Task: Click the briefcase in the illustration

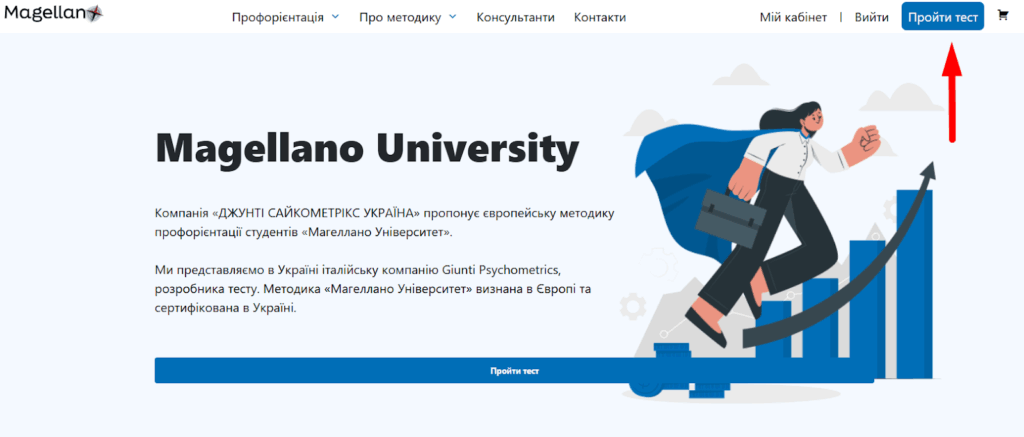Action: coord(731,218)
